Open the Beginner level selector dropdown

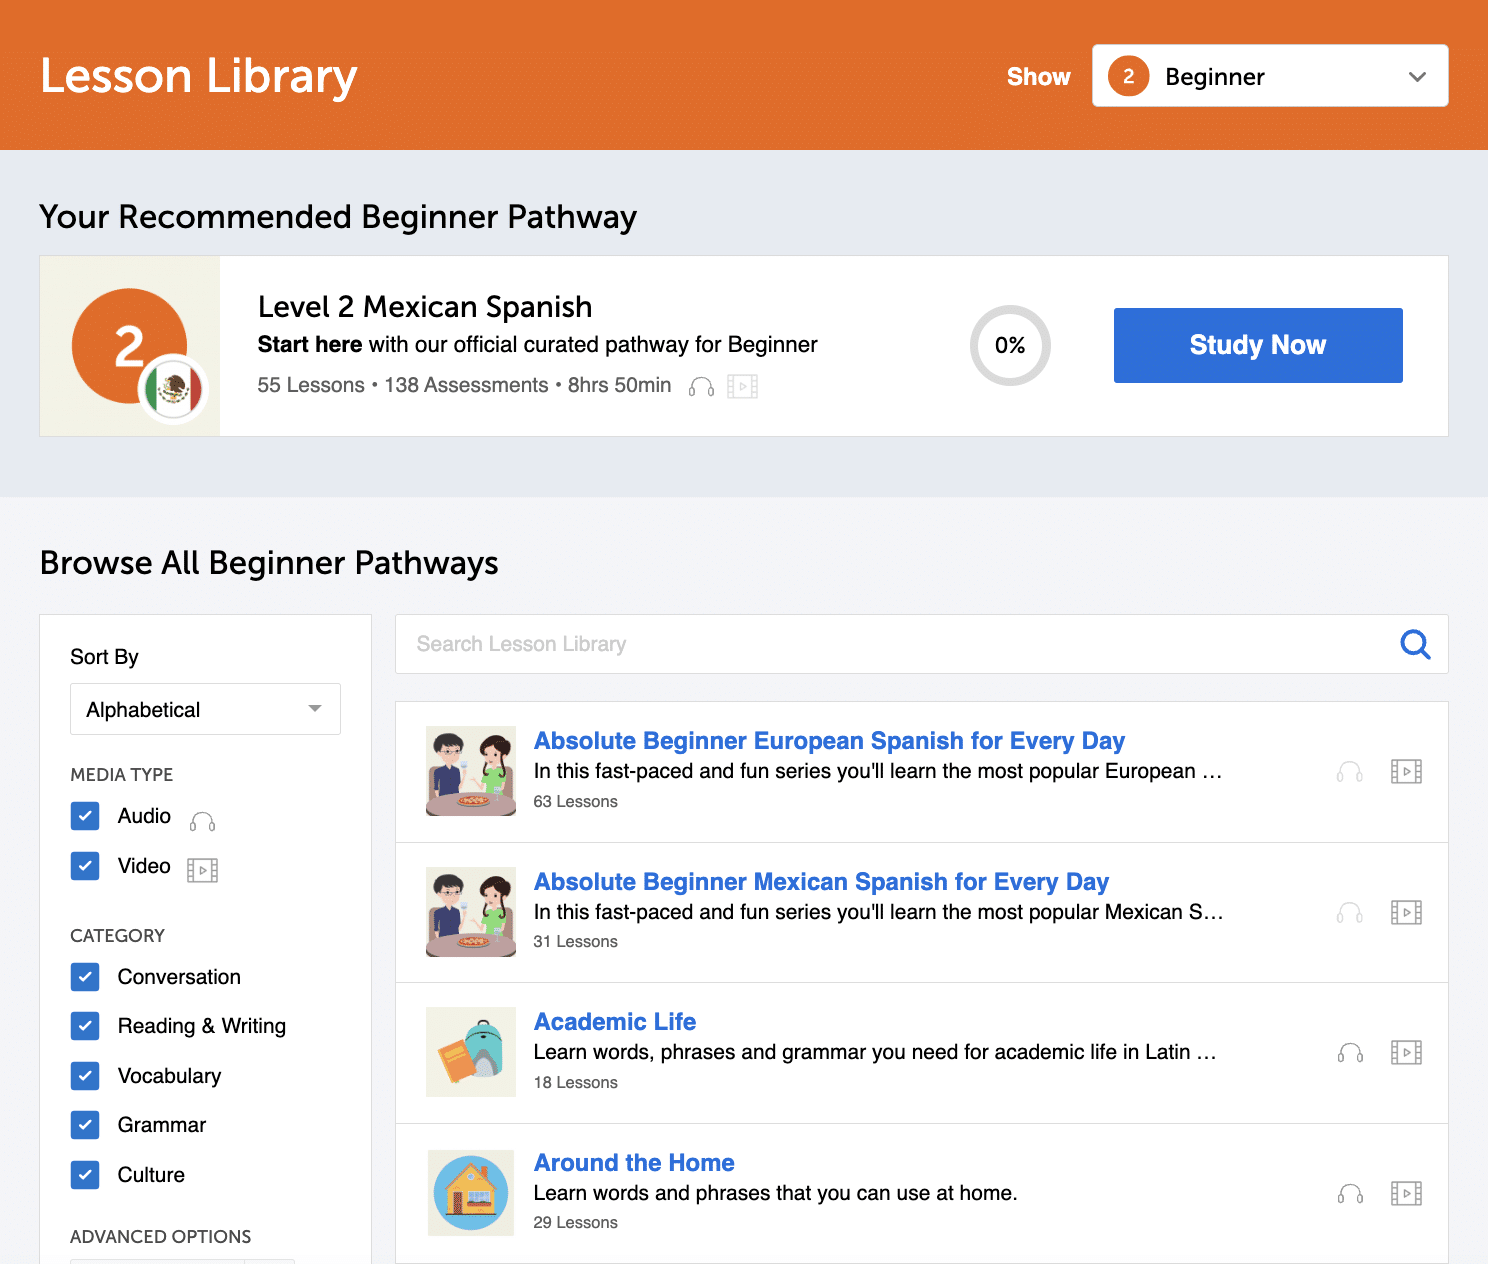pos(1269,75)
